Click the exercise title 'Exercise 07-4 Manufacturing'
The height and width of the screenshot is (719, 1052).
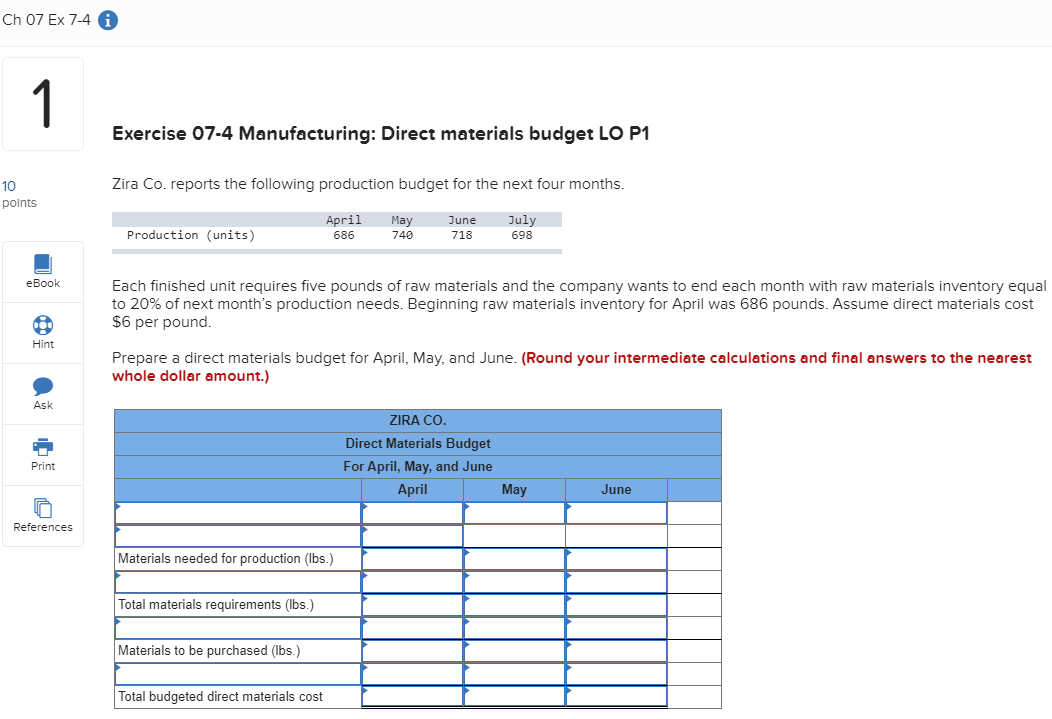[x=242, y=133]
